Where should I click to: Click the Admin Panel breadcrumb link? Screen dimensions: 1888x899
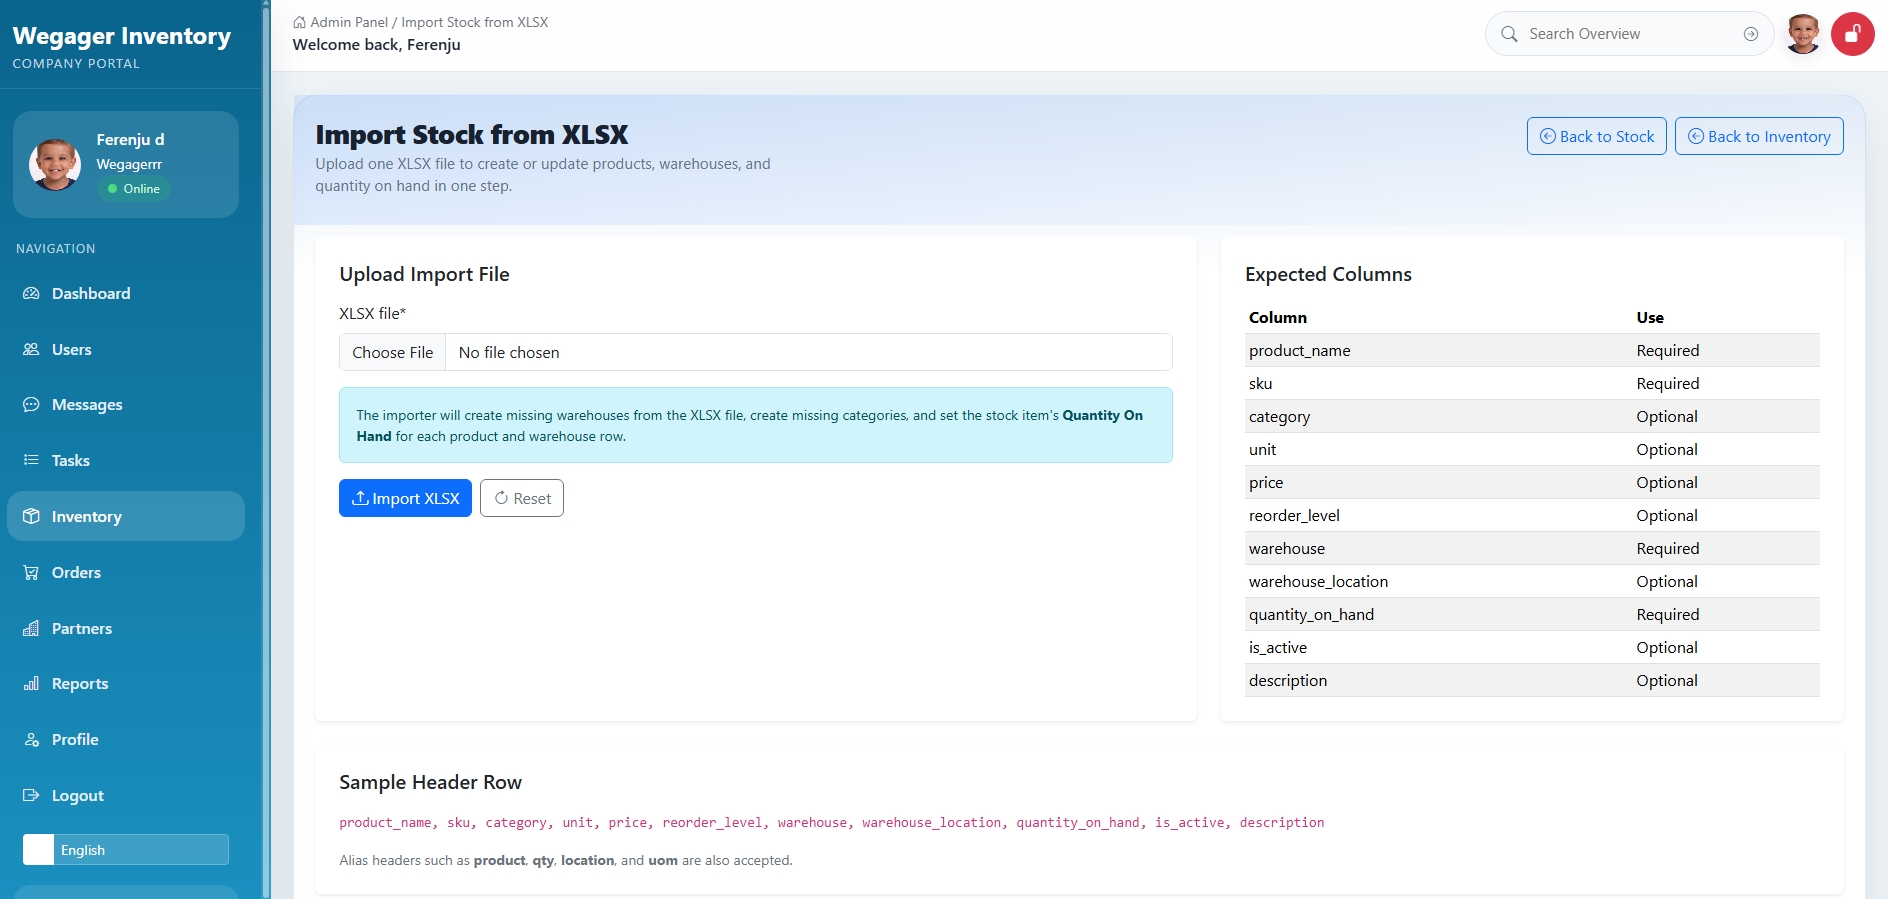pos(349,22)
